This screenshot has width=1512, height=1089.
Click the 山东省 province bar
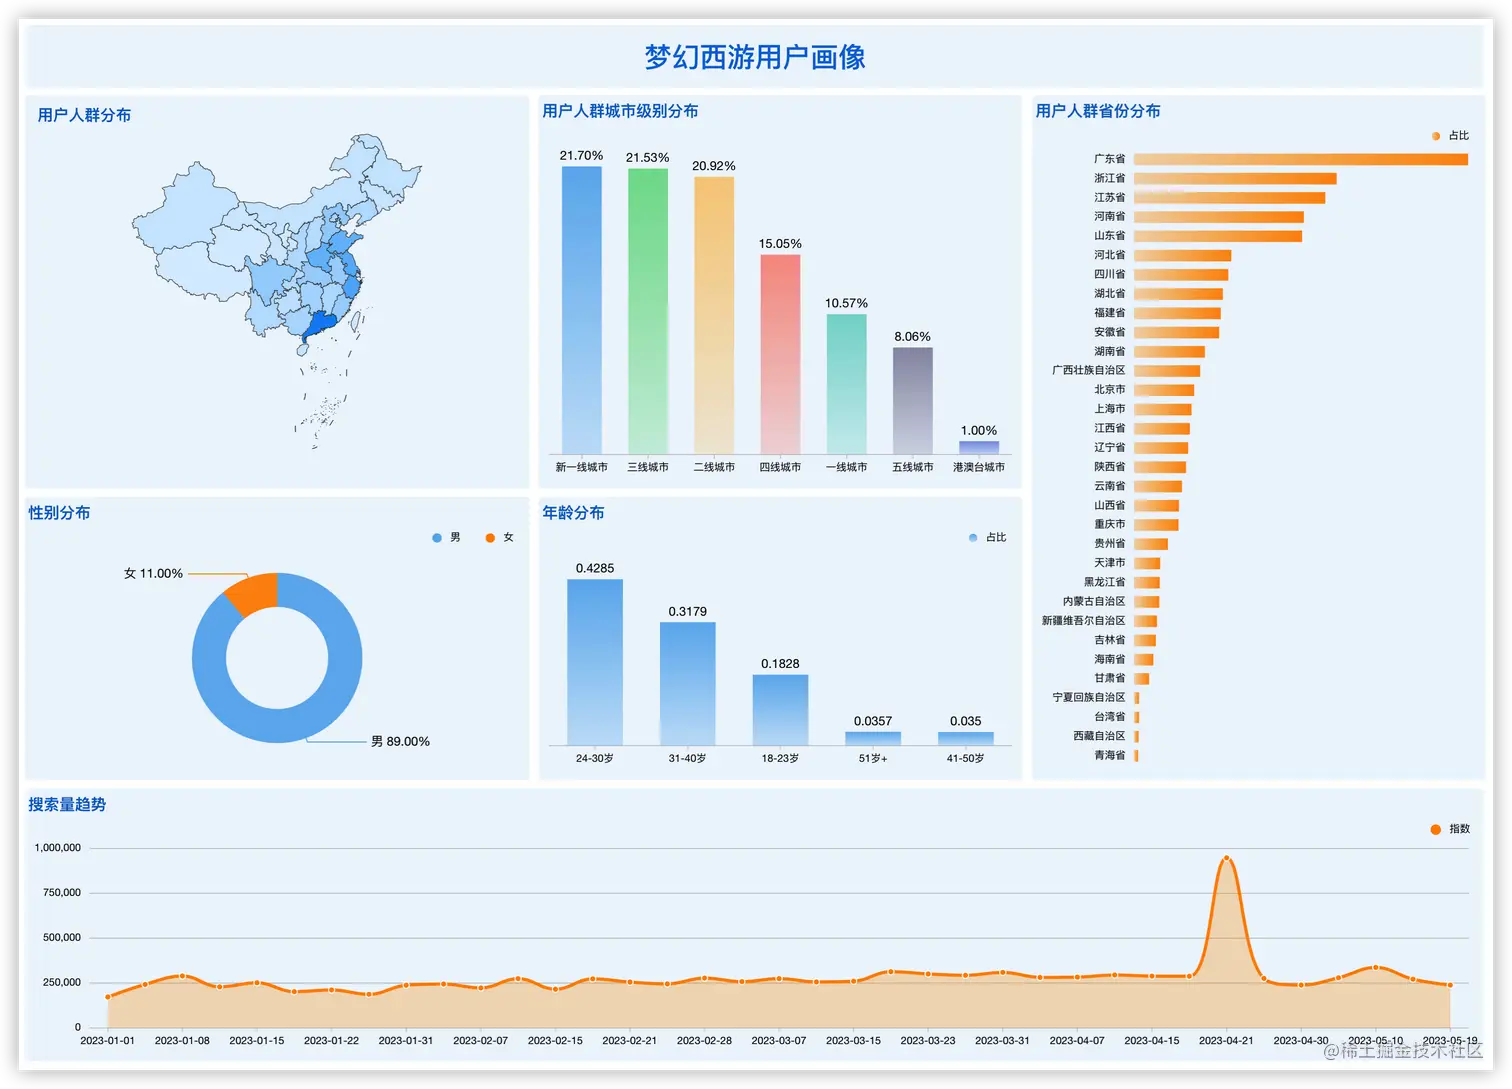click(x=1218, y=236)
